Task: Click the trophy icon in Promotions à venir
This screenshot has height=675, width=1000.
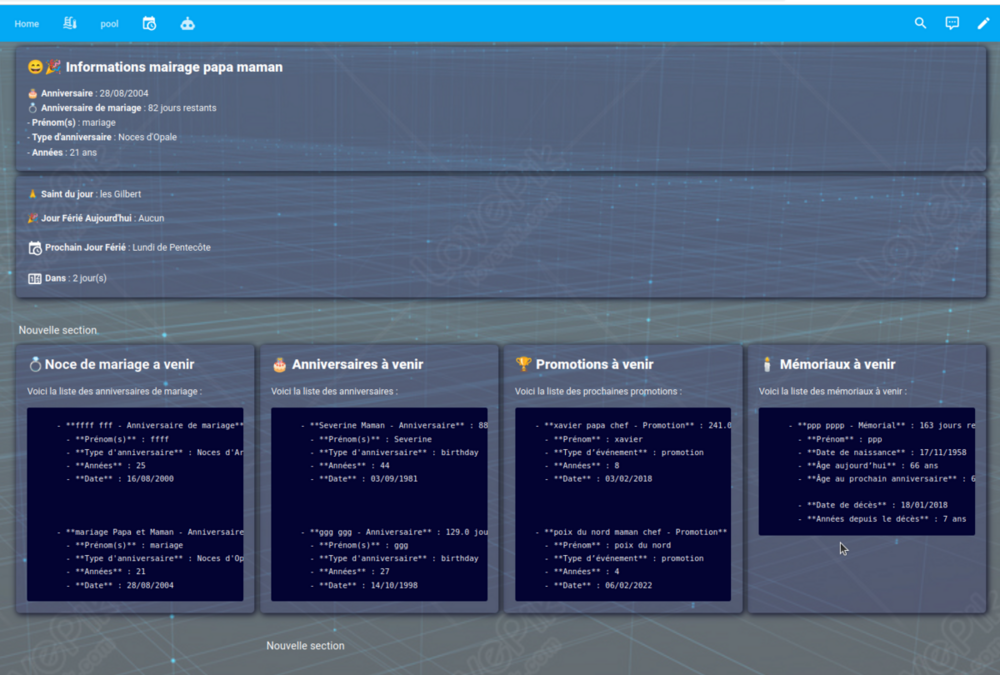Action: click(x=524, y=364)
